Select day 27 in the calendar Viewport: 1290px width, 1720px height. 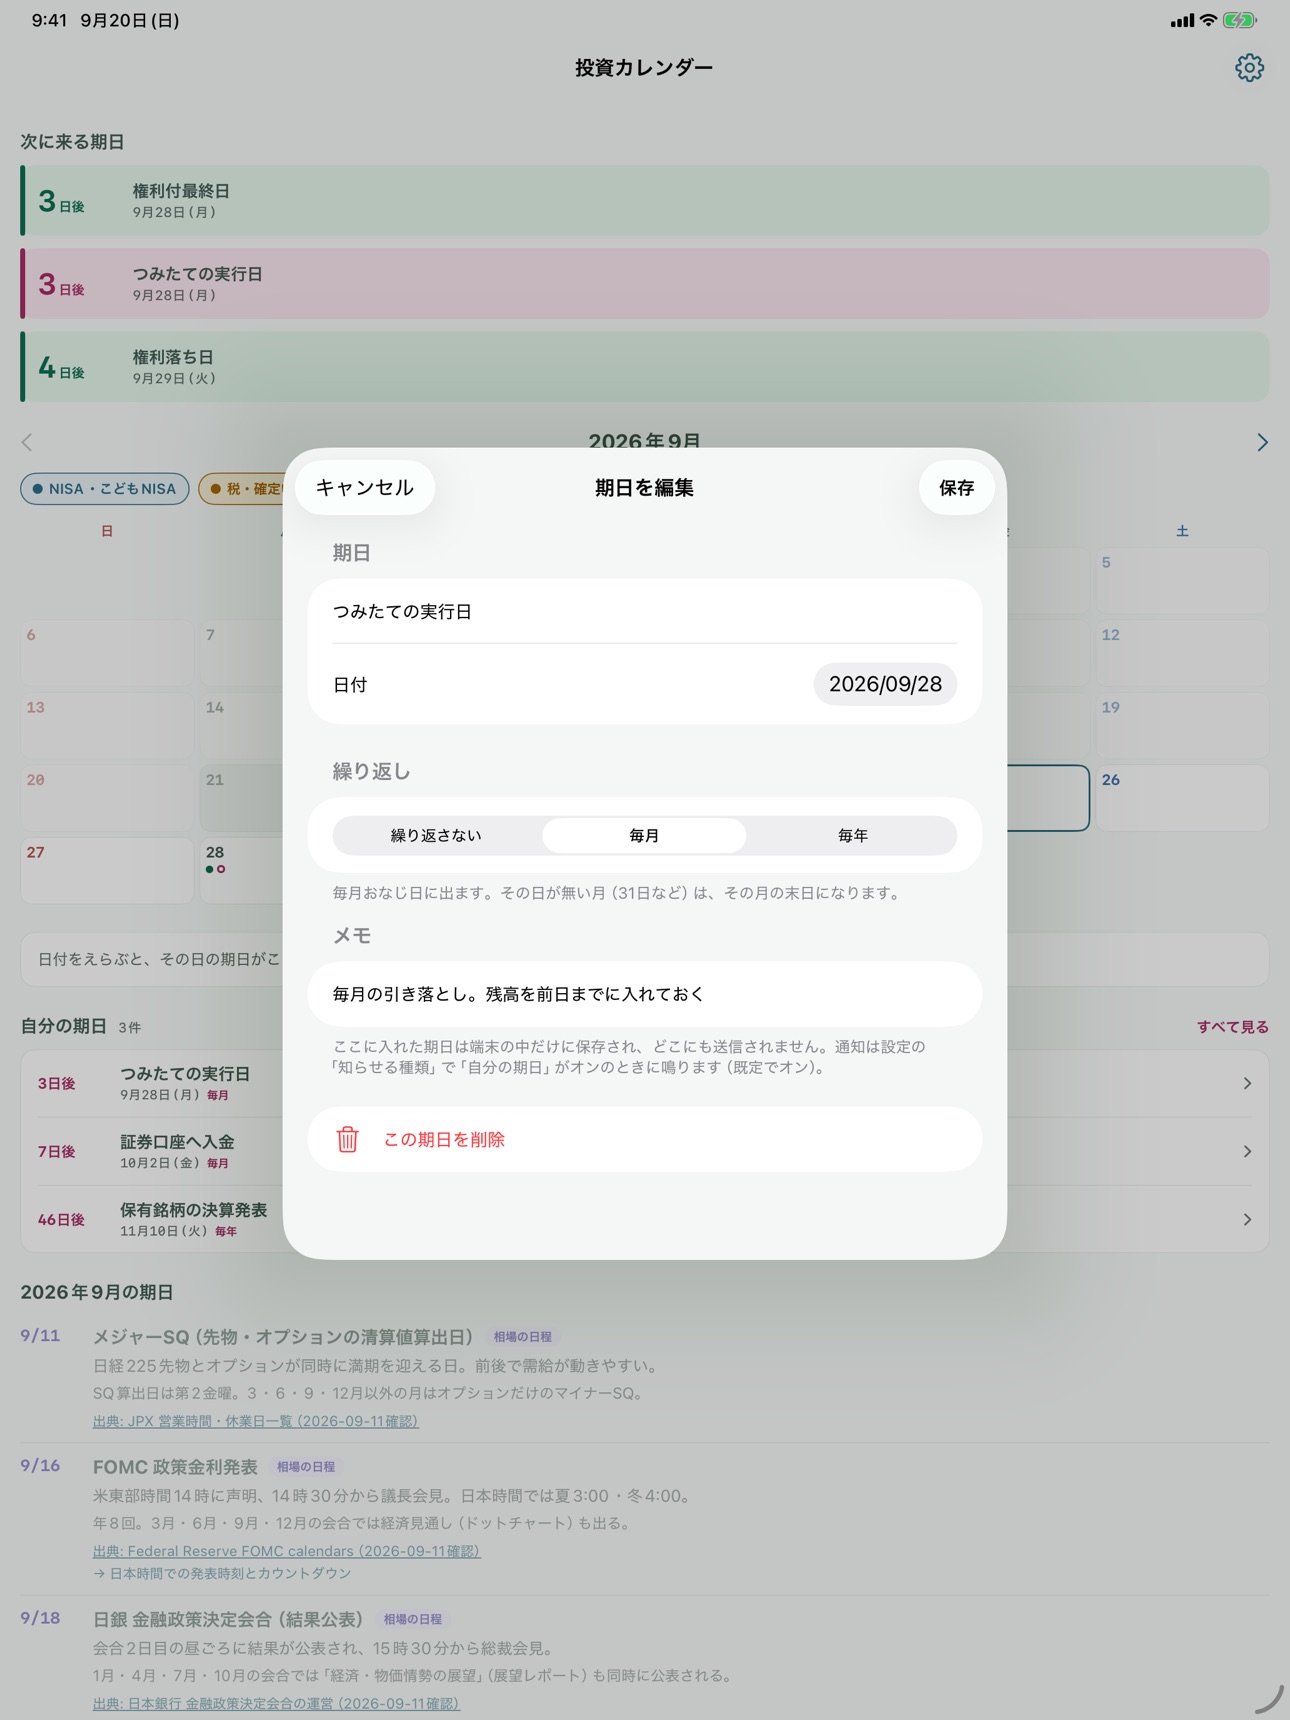tap(107, 870)
